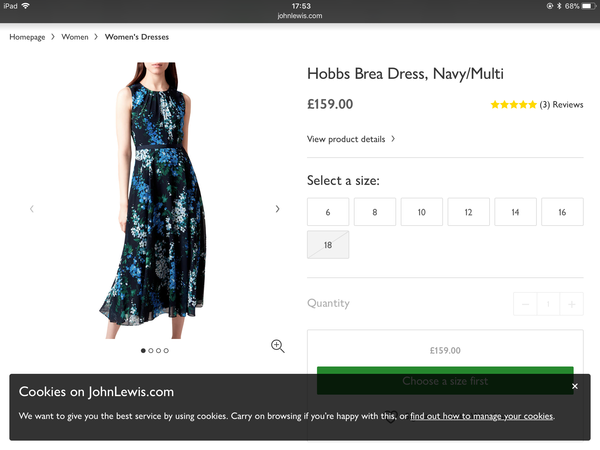This screenshot has width=600, height=450.
Task: Tap the quantity value field
Action: [548, 304]
